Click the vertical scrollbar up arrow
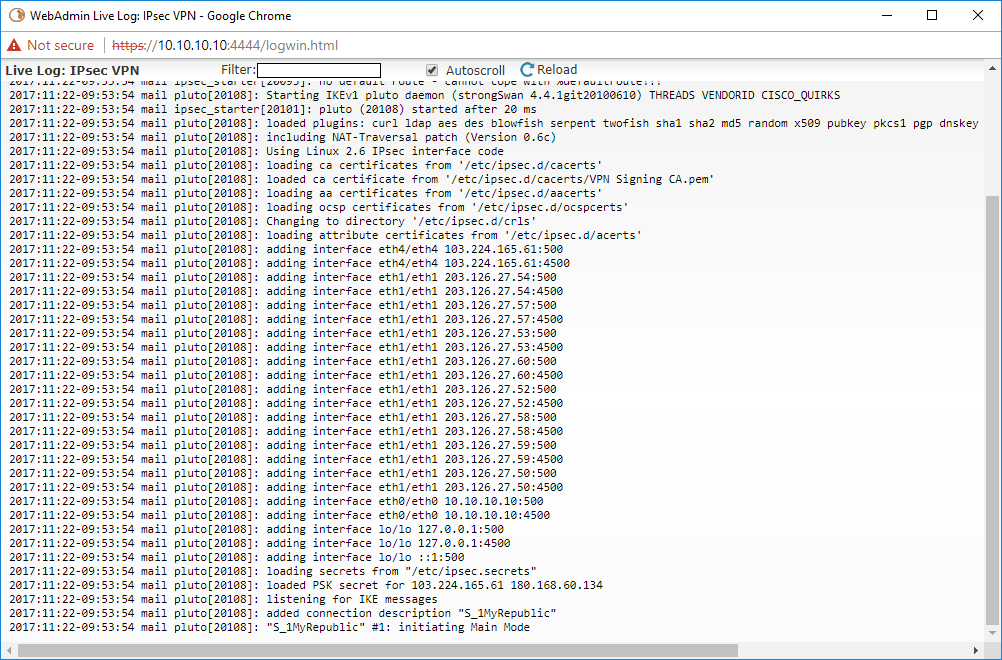1002x660 pixels. [x=992, y=68]
